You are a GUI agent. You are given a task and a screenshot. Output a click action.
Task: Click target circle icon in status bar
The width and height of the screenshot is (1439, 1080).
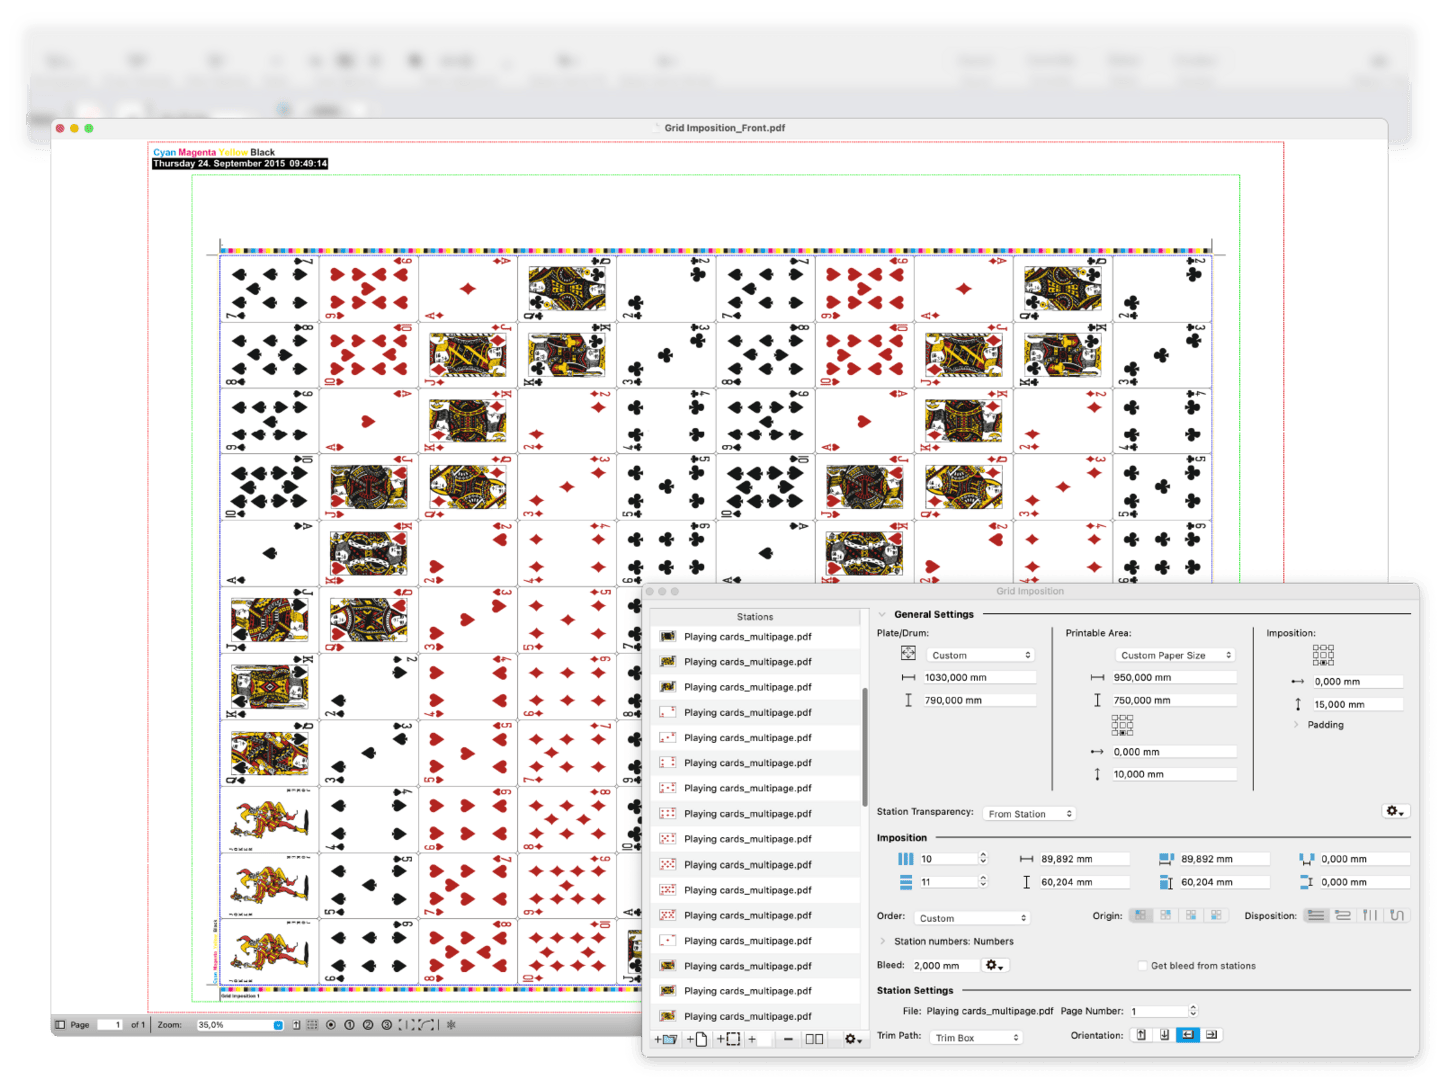(x=331, y=1025)
